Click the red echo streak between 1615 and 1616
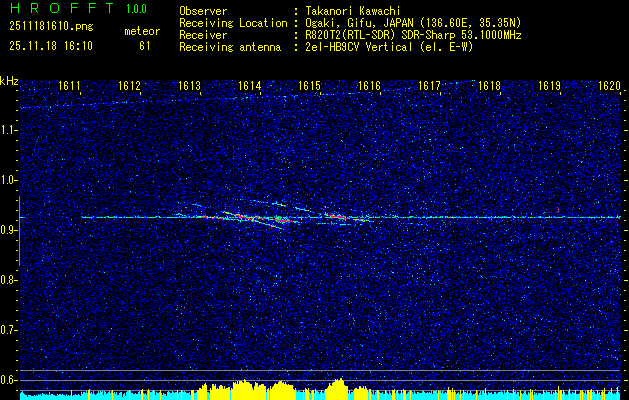This screenshot has height=400, width=629. pyautogui.click(x=337, y=217)
